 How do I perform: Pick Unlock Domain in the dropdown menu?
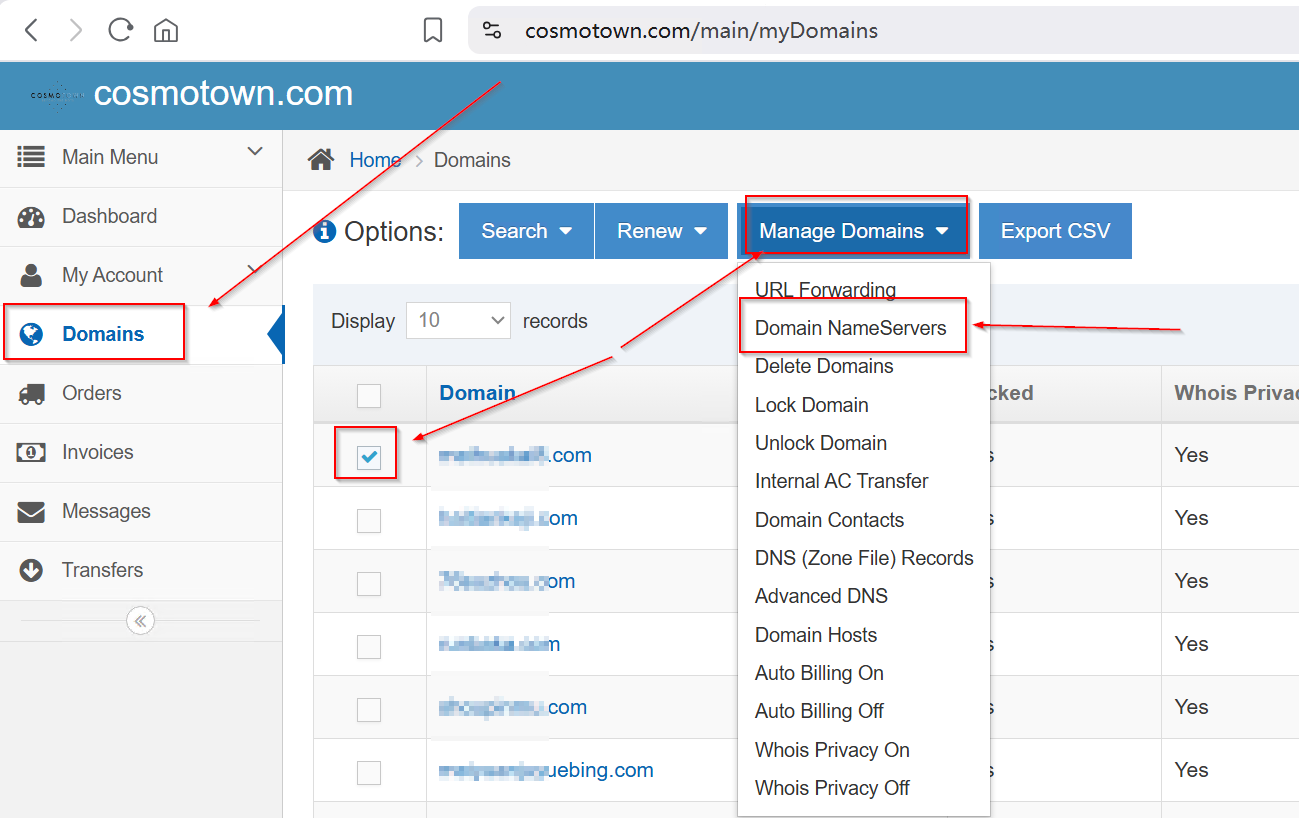point(821,443)
